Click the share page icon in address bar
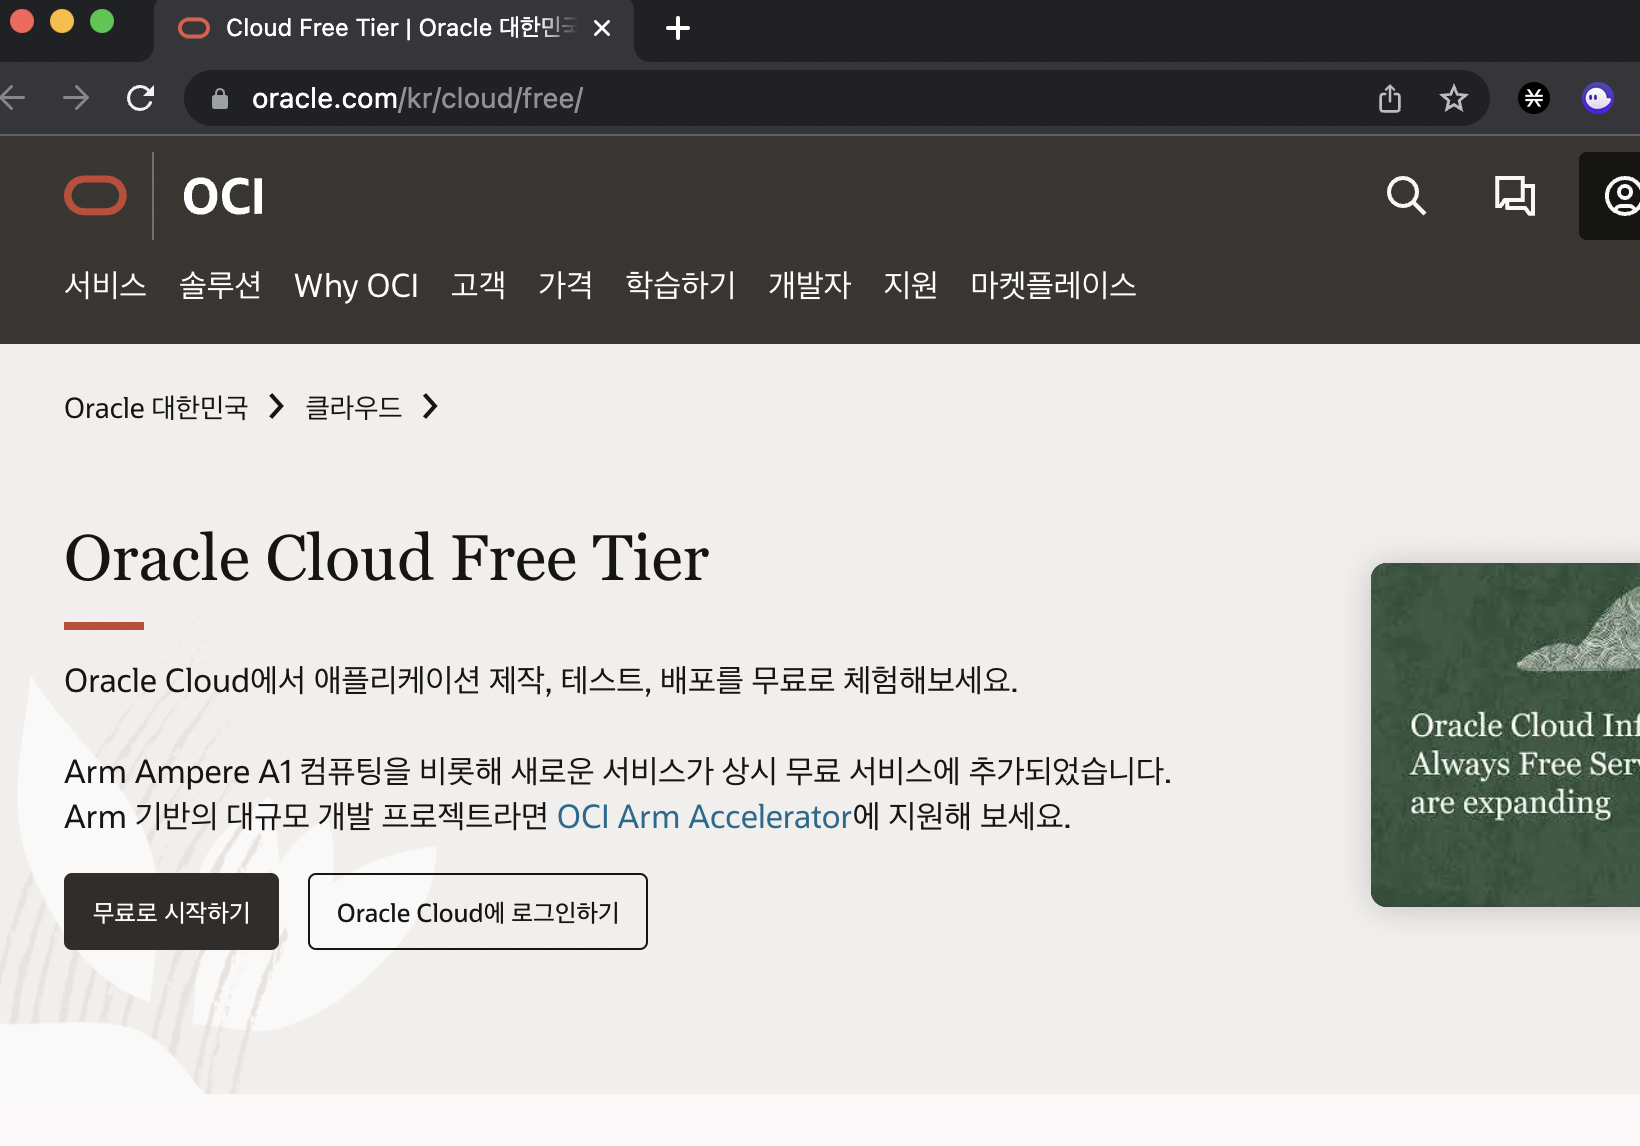Image resolution: width=1640 pixels, height=1146 pixels. click(x=1390, y=98)
